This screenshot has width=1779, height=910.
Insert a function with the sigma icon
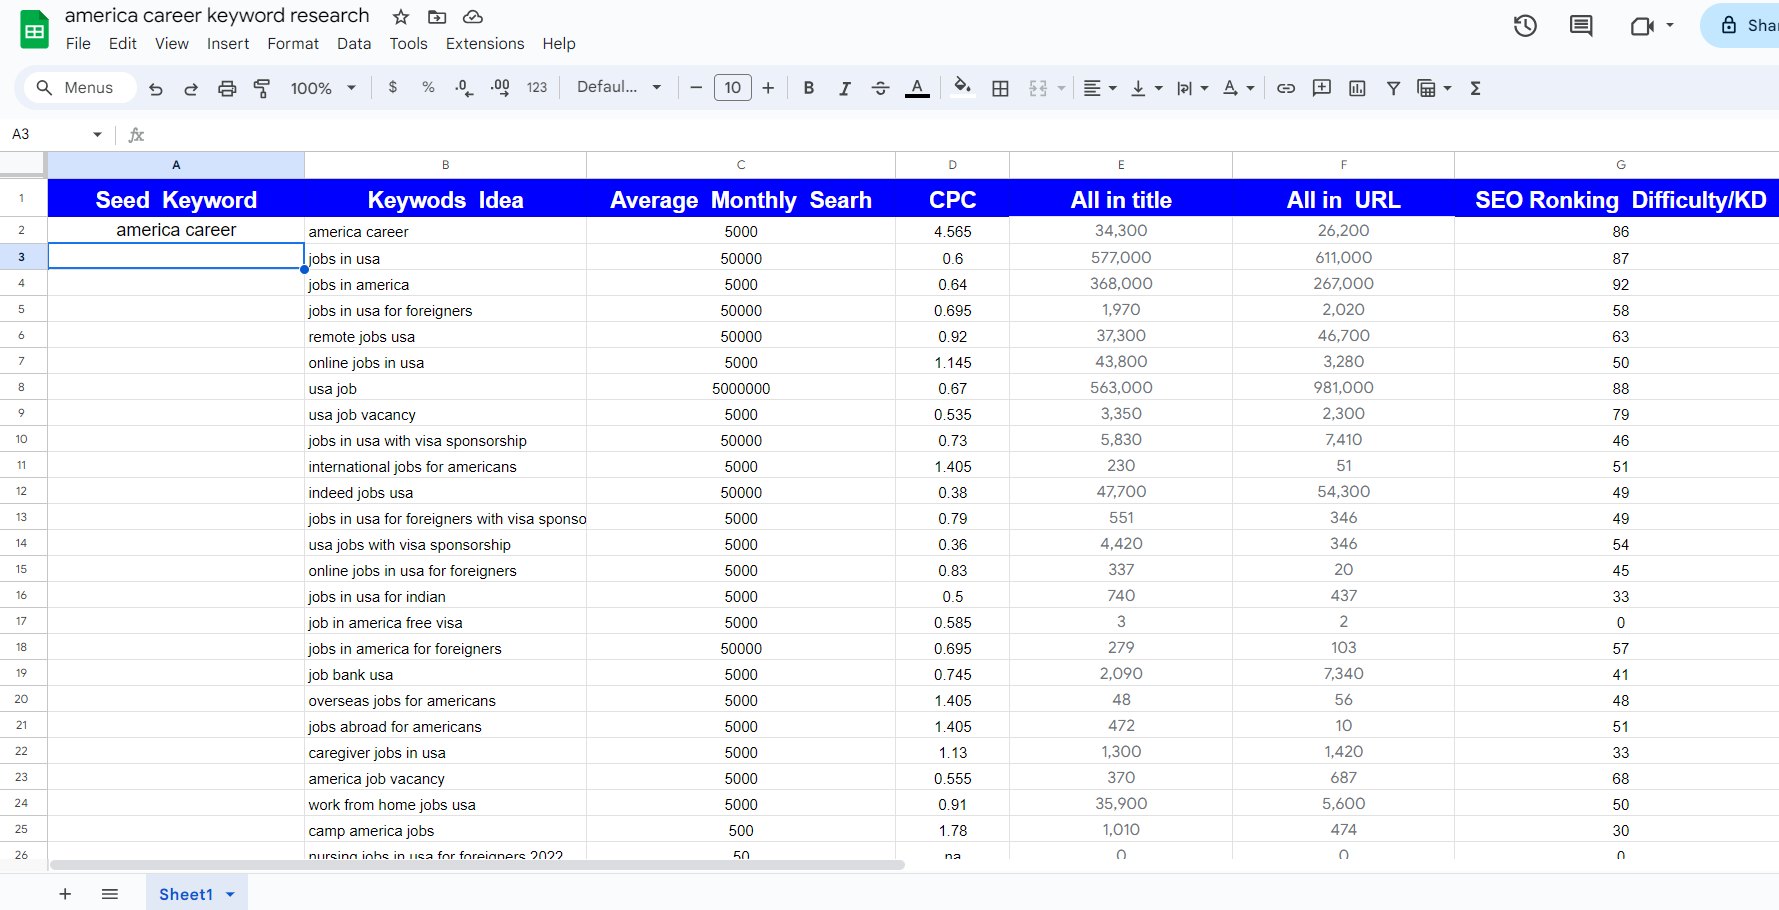tap(1475, 88)
